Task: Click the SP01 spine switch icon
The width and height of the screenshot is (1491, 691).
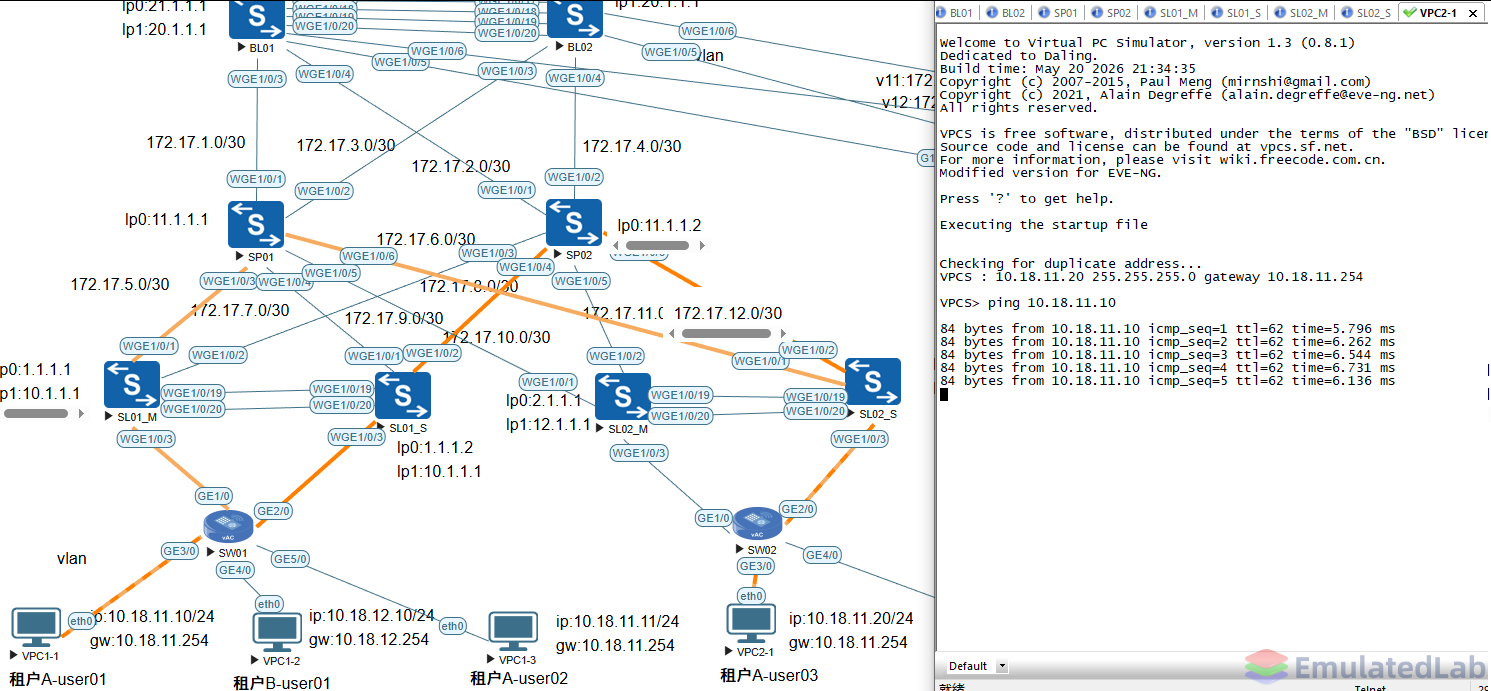Action: (x=256, y=225)
